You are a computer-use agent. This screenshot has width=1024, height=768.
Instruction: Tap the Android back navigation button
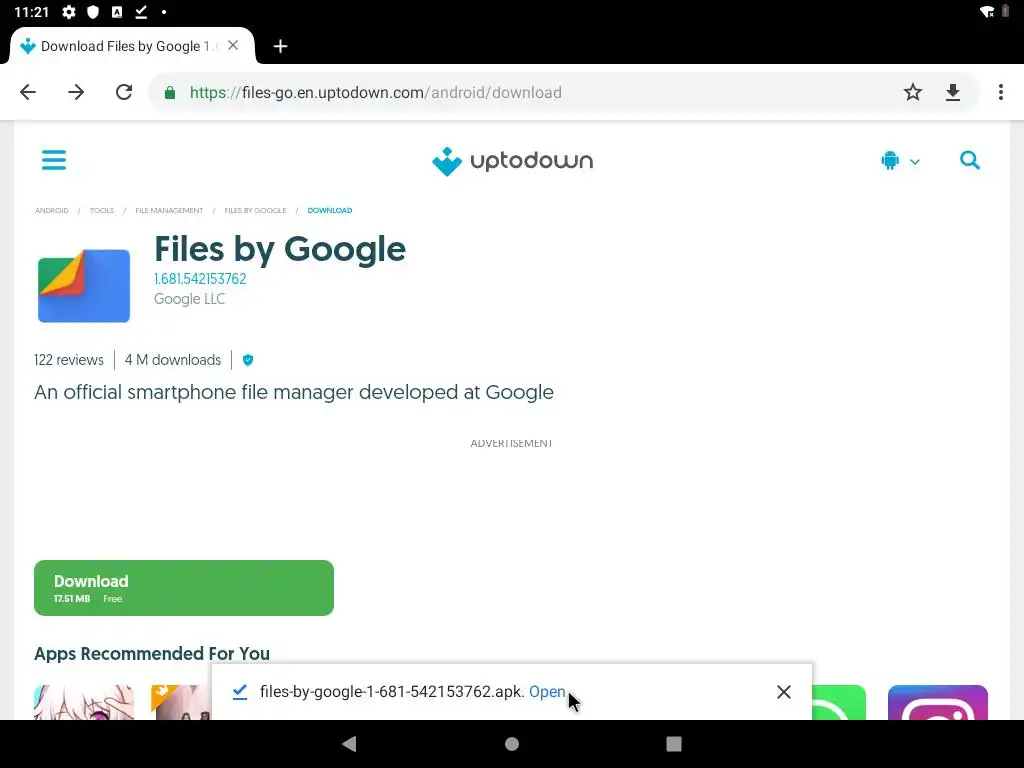coord(349,743)
